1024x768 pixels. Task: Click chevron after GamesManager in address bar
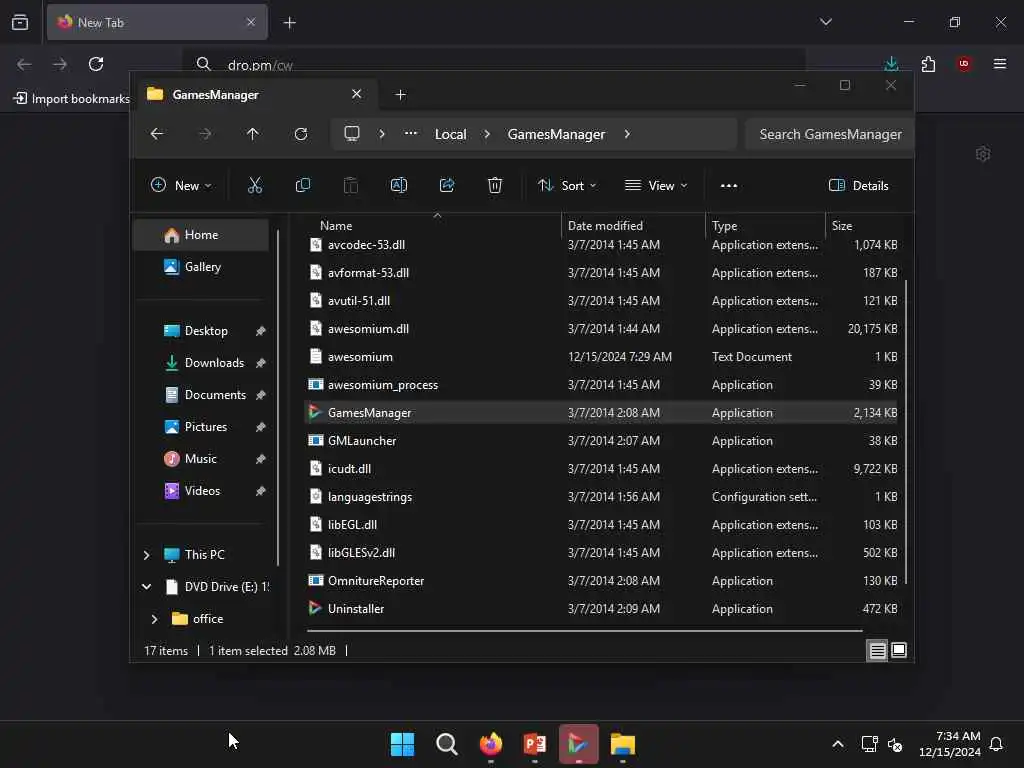627,134
